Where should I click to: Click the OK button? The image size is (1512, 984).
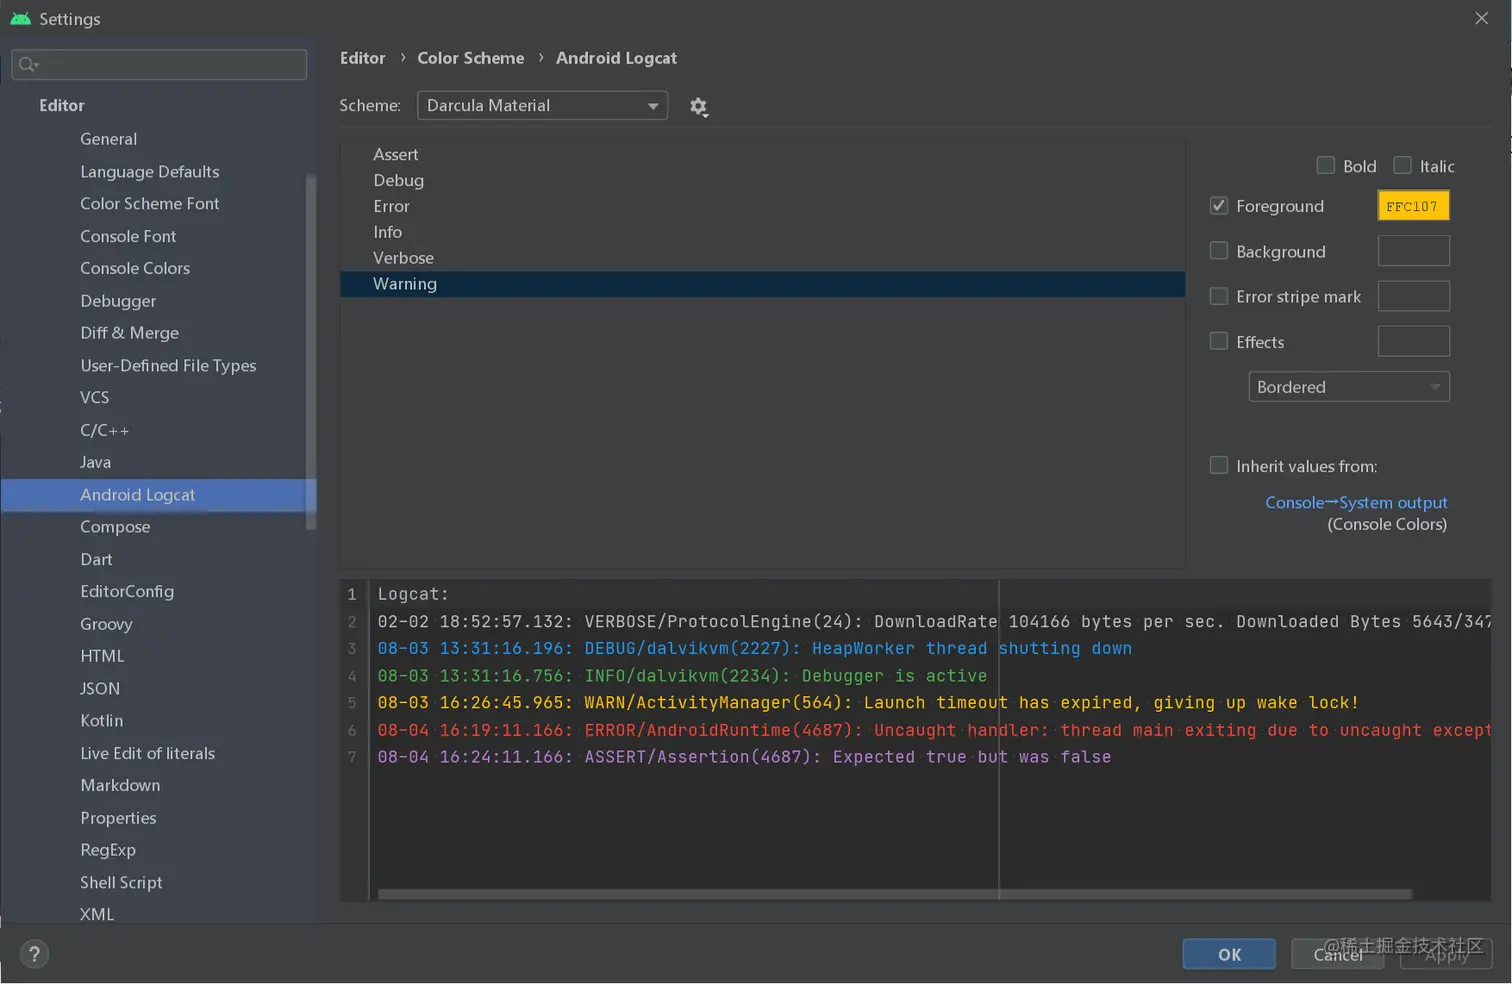pos(1229,954)
